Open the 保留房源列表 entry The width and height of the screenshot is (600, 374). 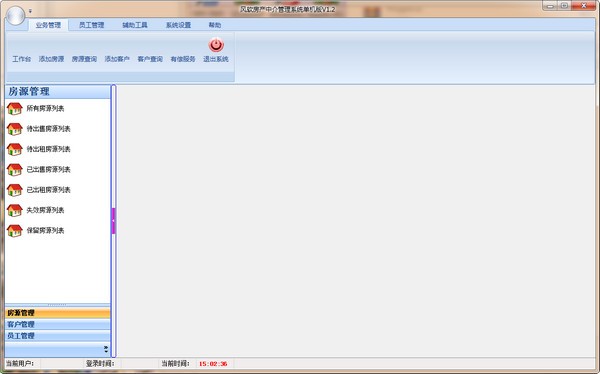pyautogui.click(x=45, y=230)
